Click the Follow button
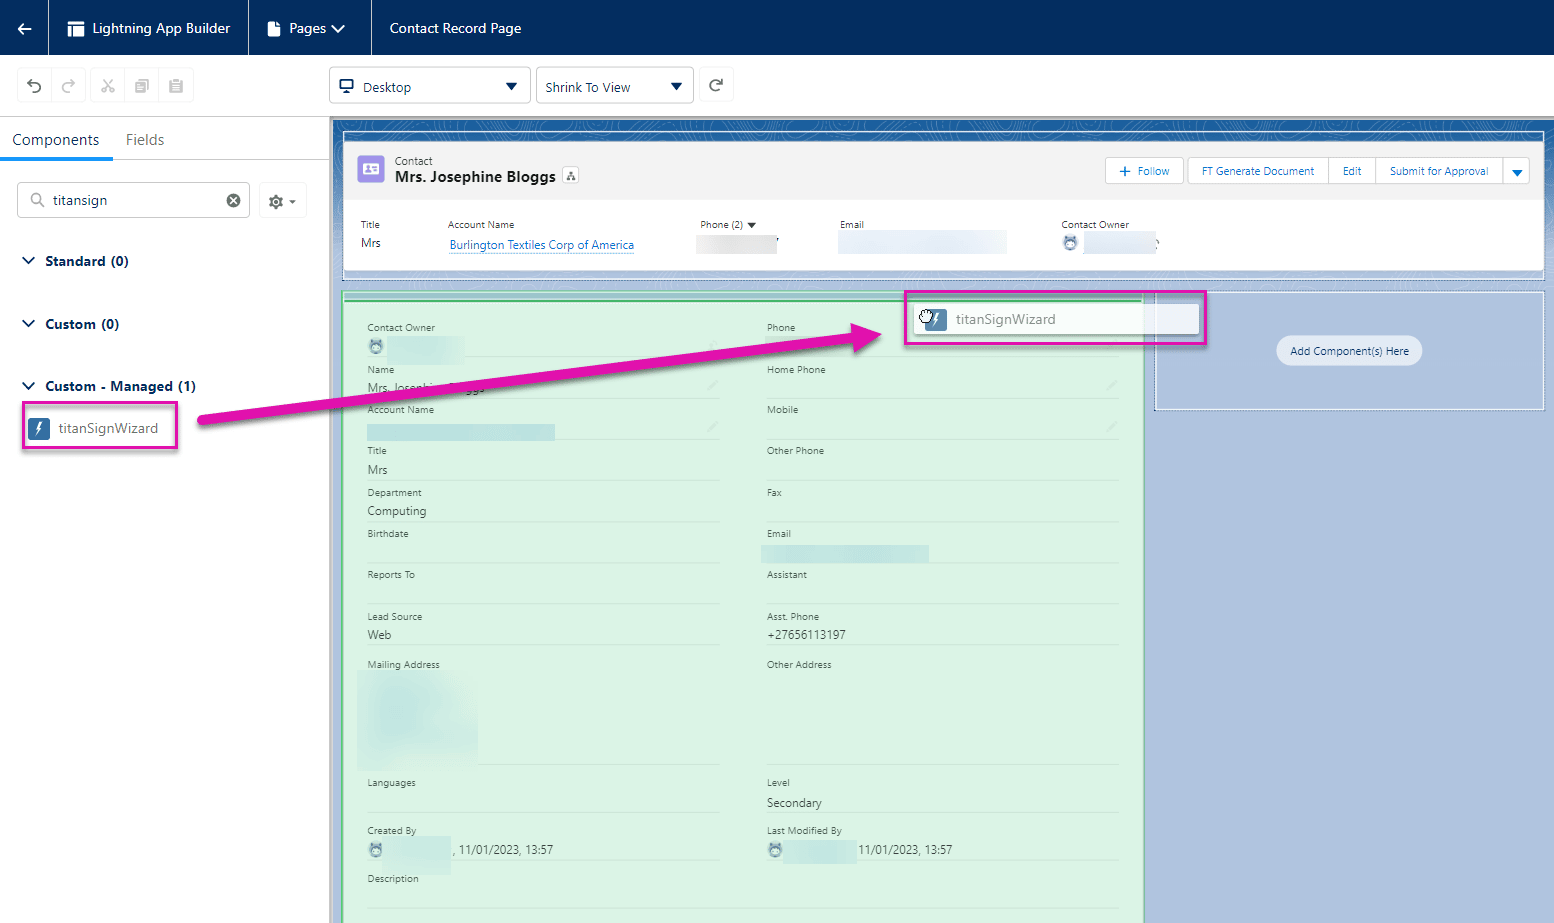 click(1144, 171)
